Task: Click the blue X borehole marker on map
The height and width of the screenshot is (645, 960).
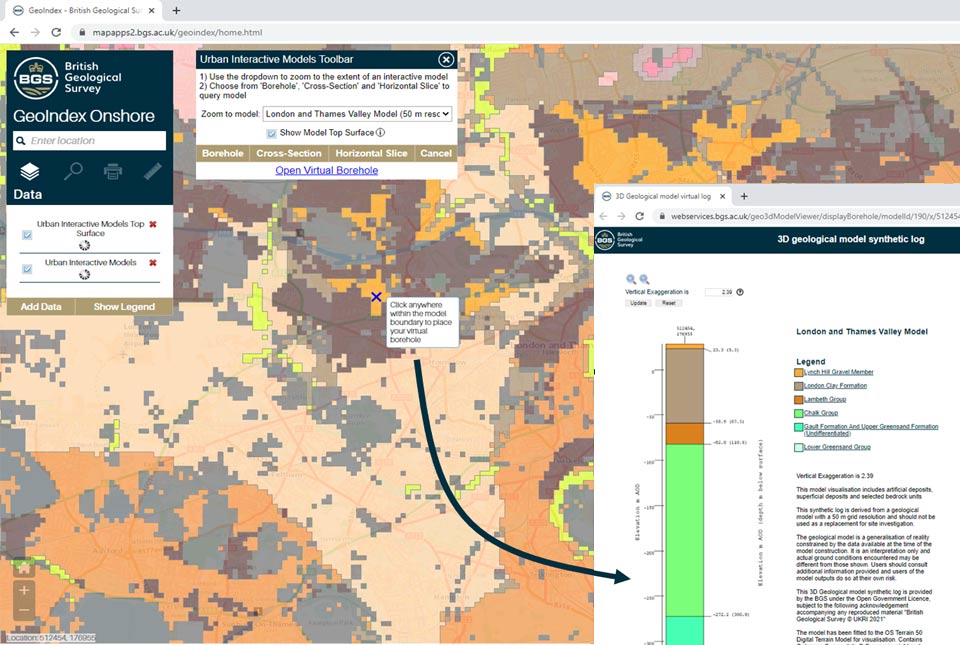Action: pyautogui.click(x=376, y=297)
